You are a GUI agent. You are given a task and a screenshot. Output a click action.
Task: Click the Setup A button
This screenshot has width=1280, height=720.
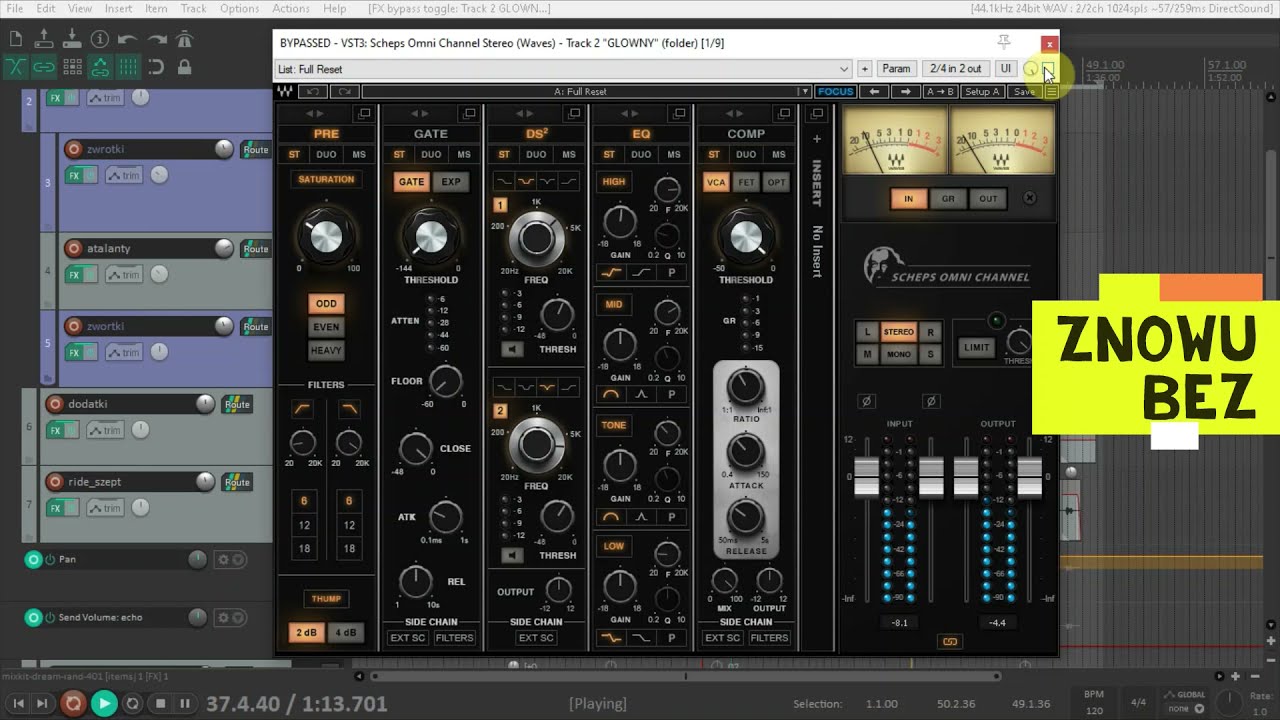click(x=982, y=92)
